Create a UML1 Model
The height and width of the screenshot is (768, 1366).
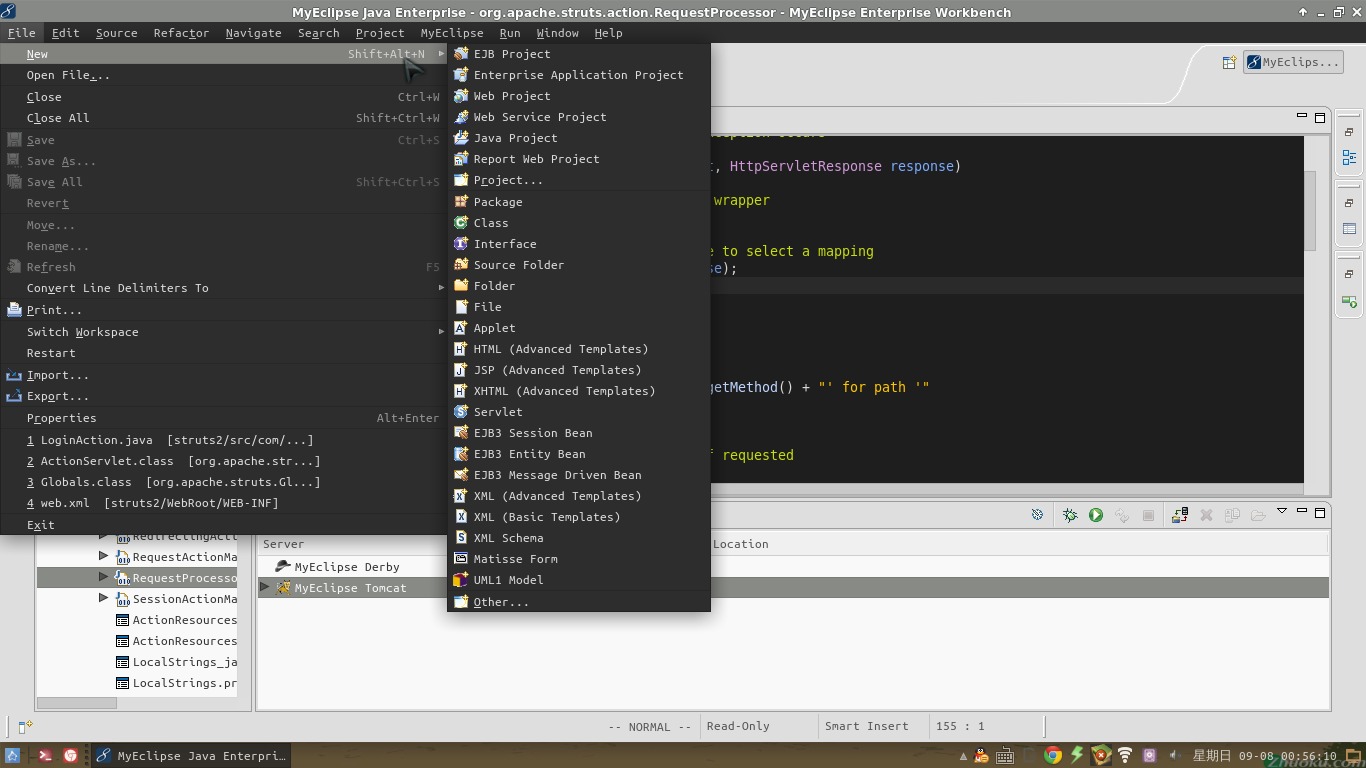579,580
